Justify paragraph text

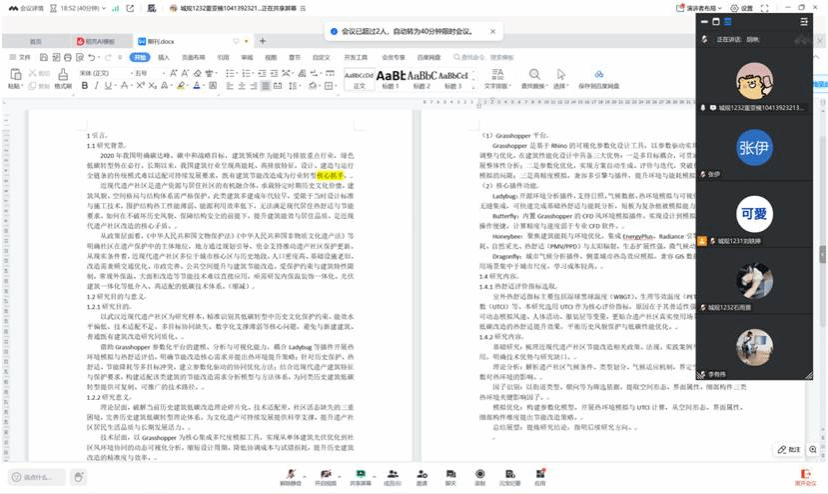coord(266,86)
